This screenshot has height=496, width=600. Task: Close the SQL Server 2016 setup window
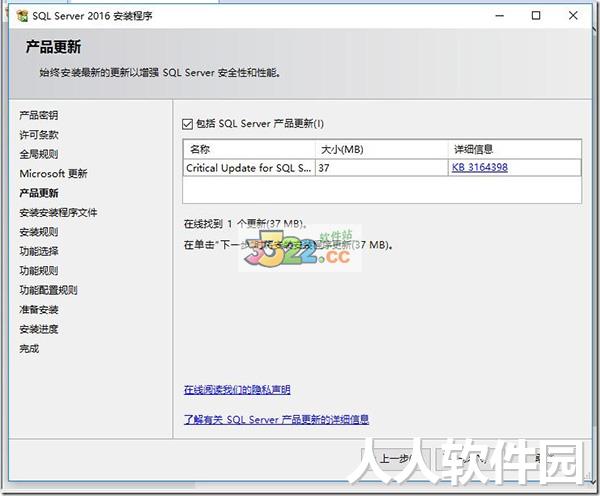pos(573,16)
